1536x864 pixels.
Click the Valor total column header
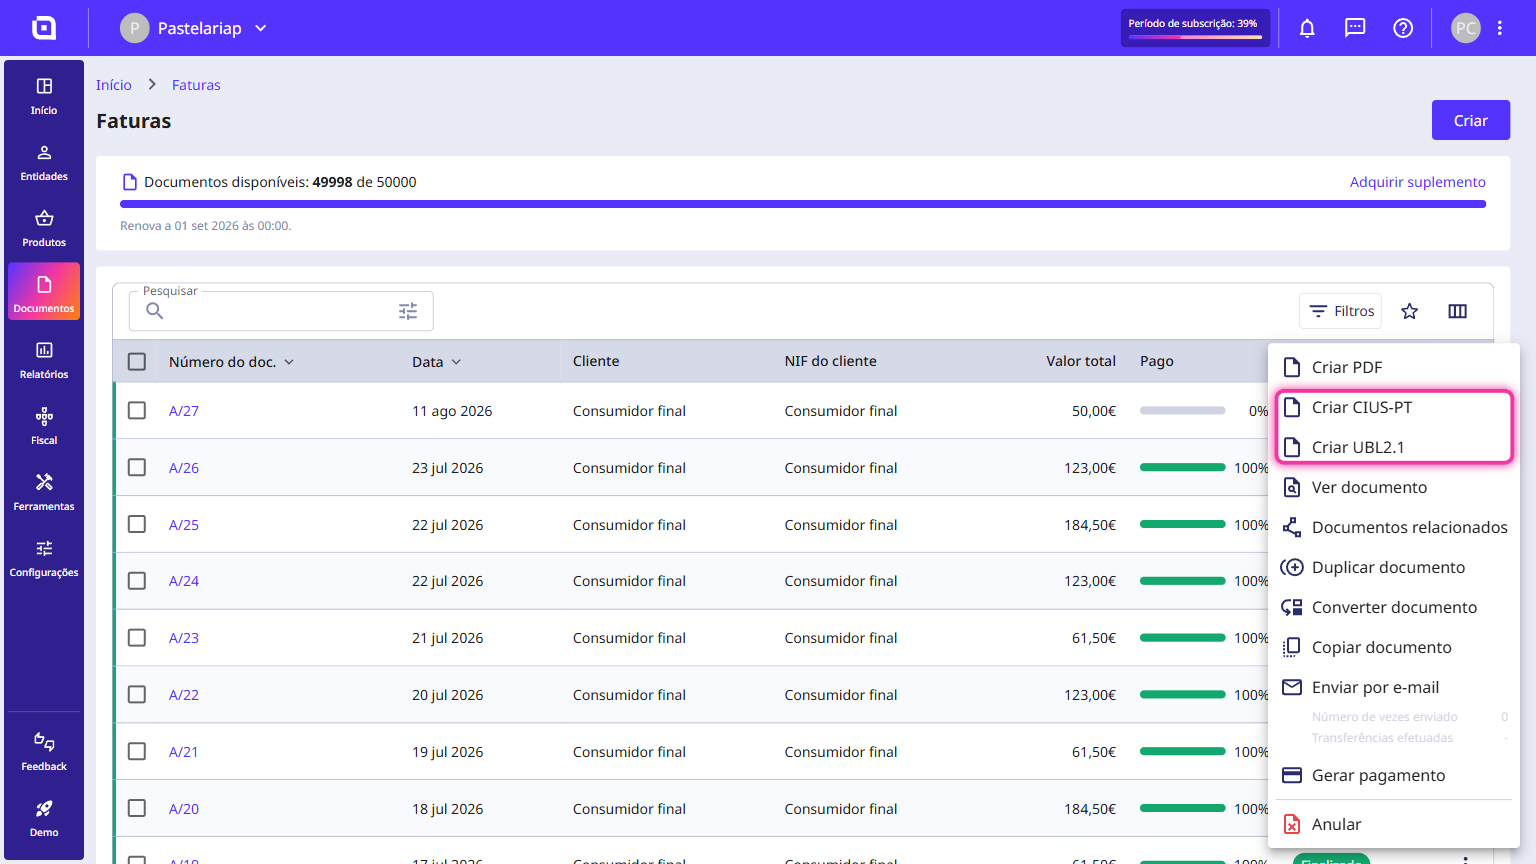[x=1081, y=361]
